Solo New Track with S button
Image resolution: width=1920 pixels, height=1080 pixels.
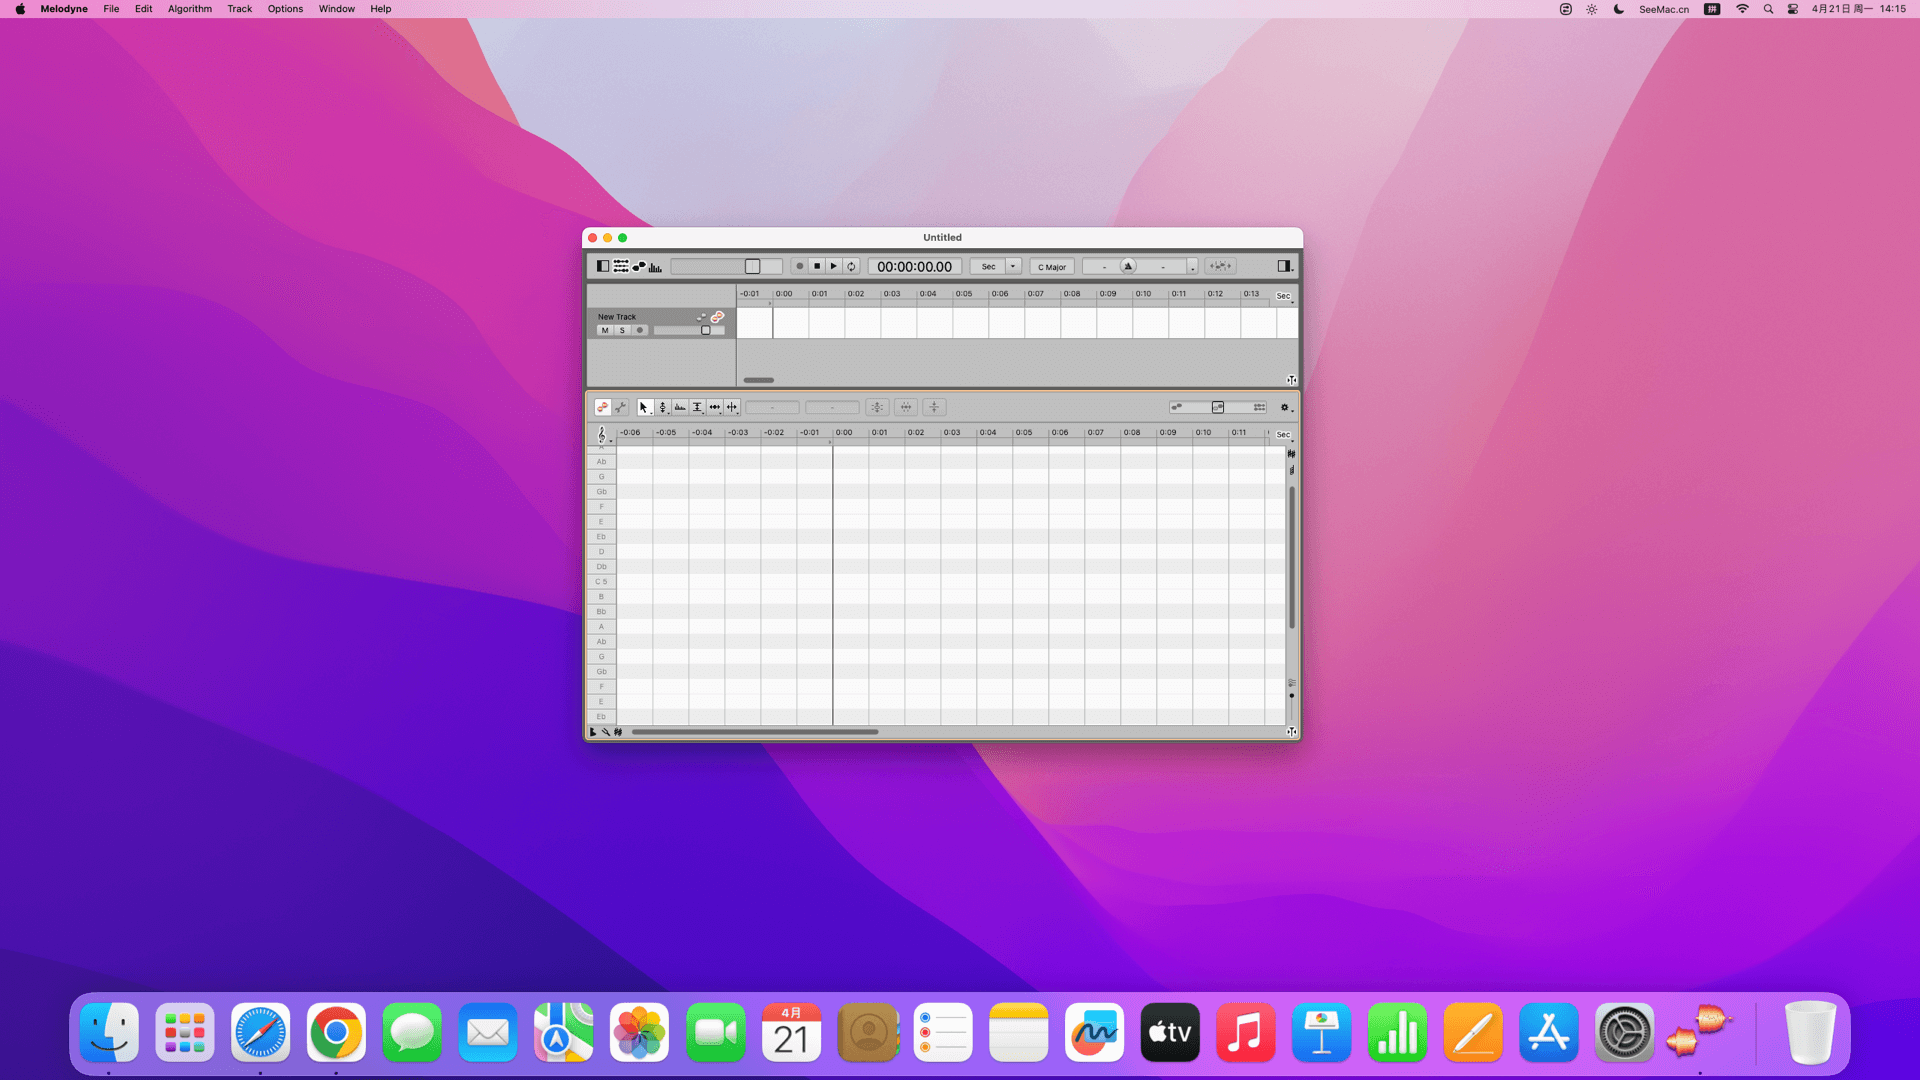coord(622,330)
